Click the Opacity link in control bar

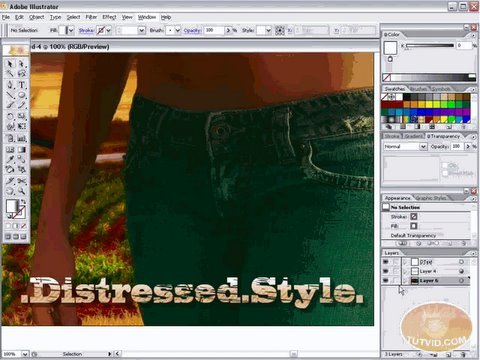coord(192,31)
